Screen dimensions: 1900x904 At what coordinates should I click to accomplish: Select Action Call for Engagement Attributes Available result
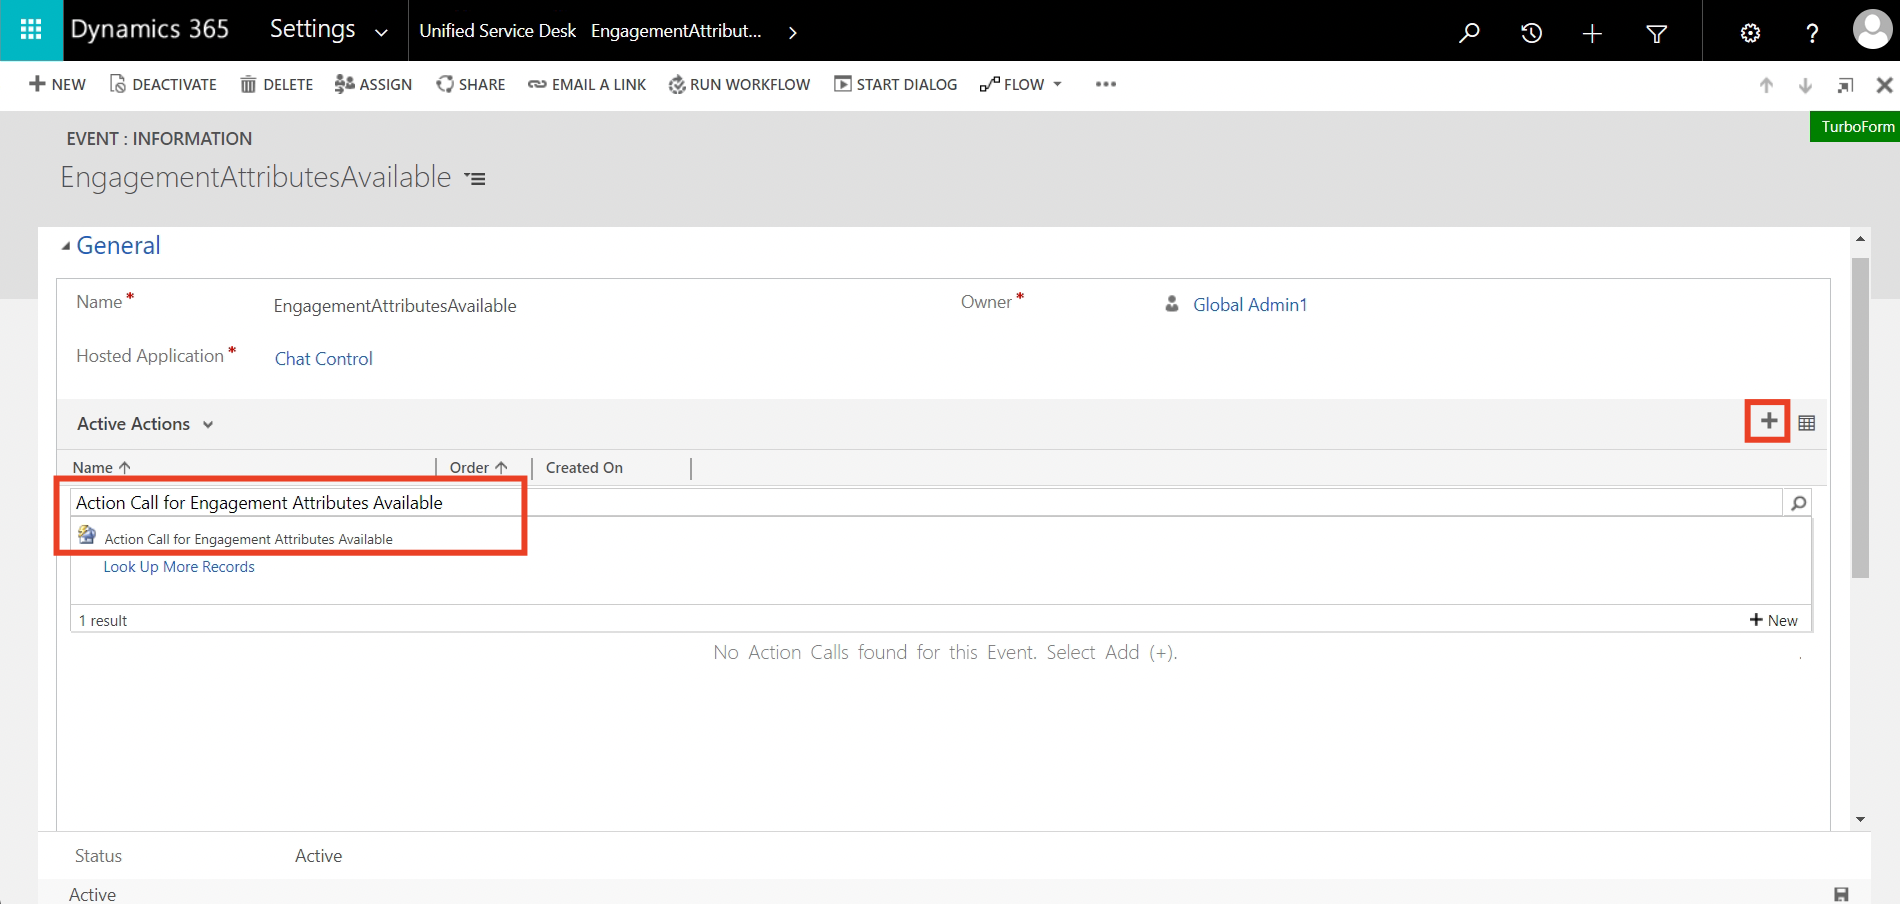[248, 539]
